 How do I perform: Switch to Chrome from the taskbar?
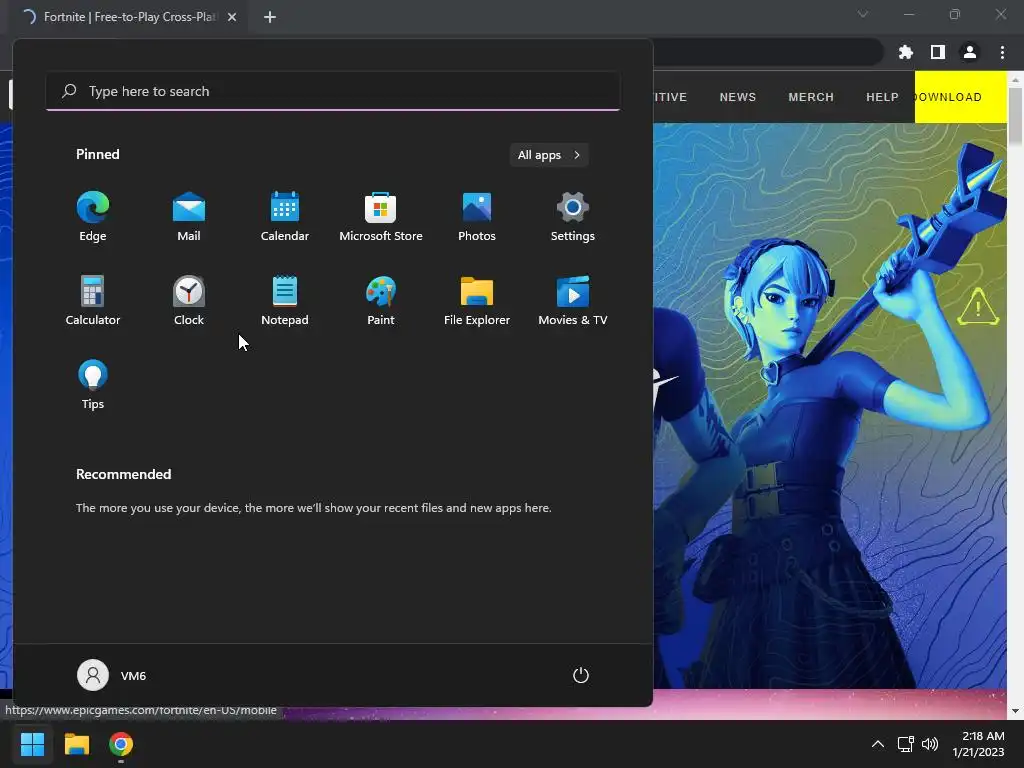pos(121,744)
